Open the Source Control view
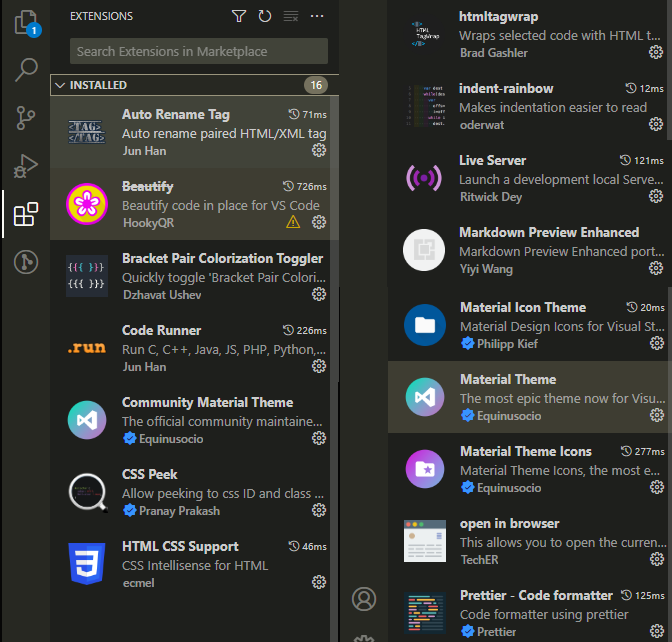Image resolution: width=672 pixels, height=642 pixels. point(26,118)
